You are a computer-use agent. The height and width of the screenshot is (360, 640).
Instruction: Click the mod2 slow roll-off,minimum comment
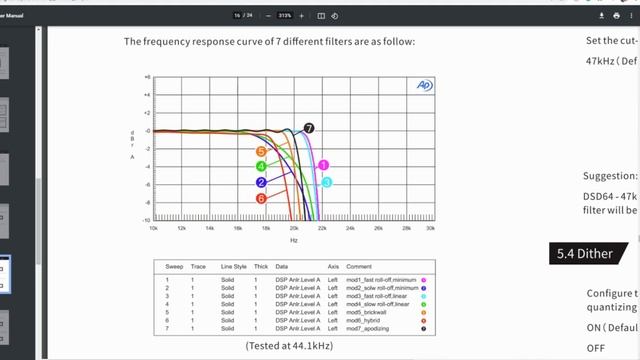coord(382,288)
